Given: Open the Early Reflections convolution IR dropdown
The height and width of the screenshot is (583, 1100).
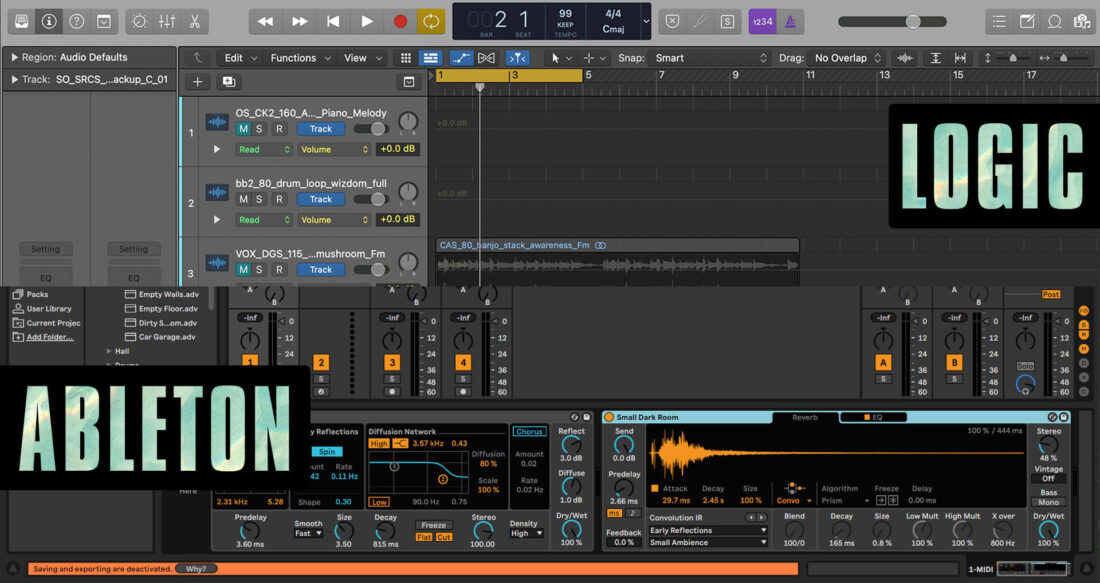Looking at the screenshot, I should [x=708, y=531].
